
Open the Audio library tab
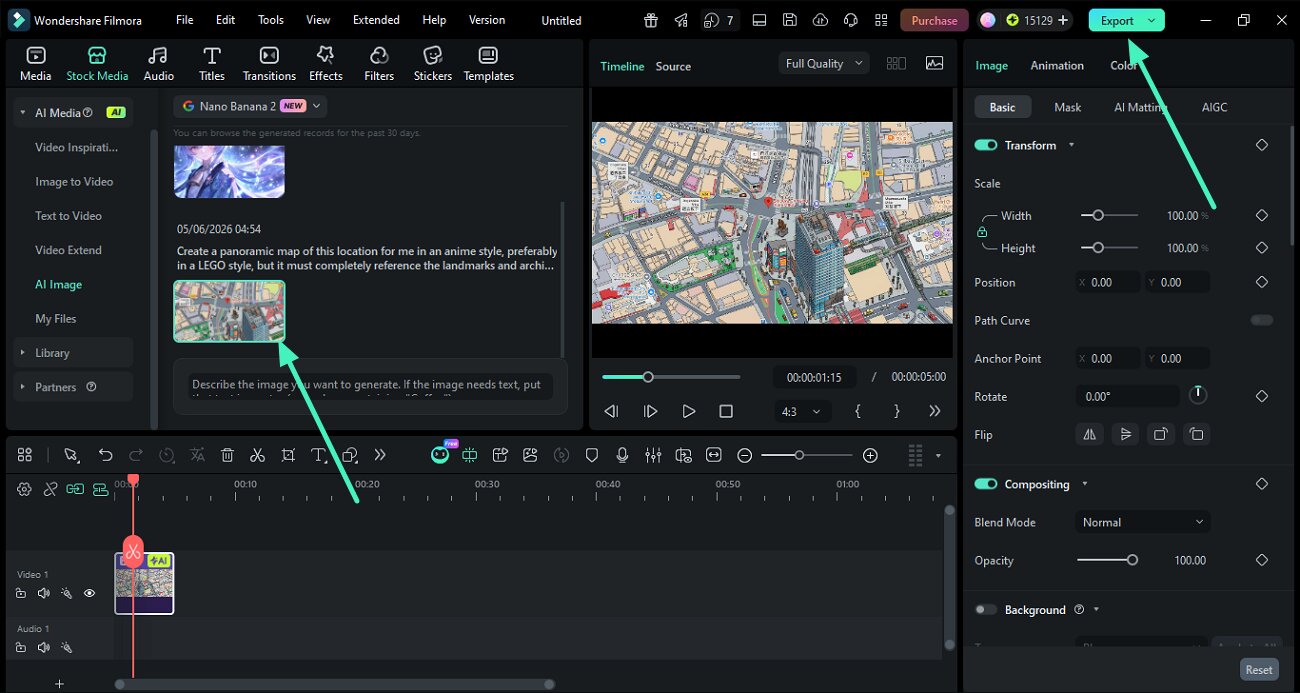point(158,64)
